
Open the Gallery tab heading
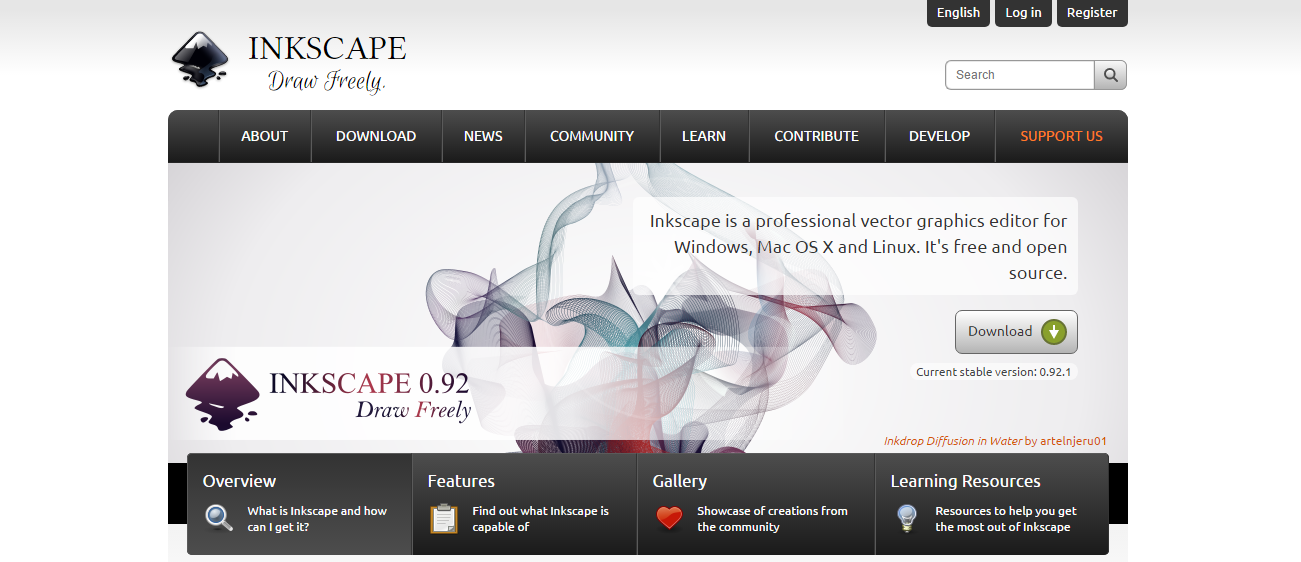tap(680, 481)
